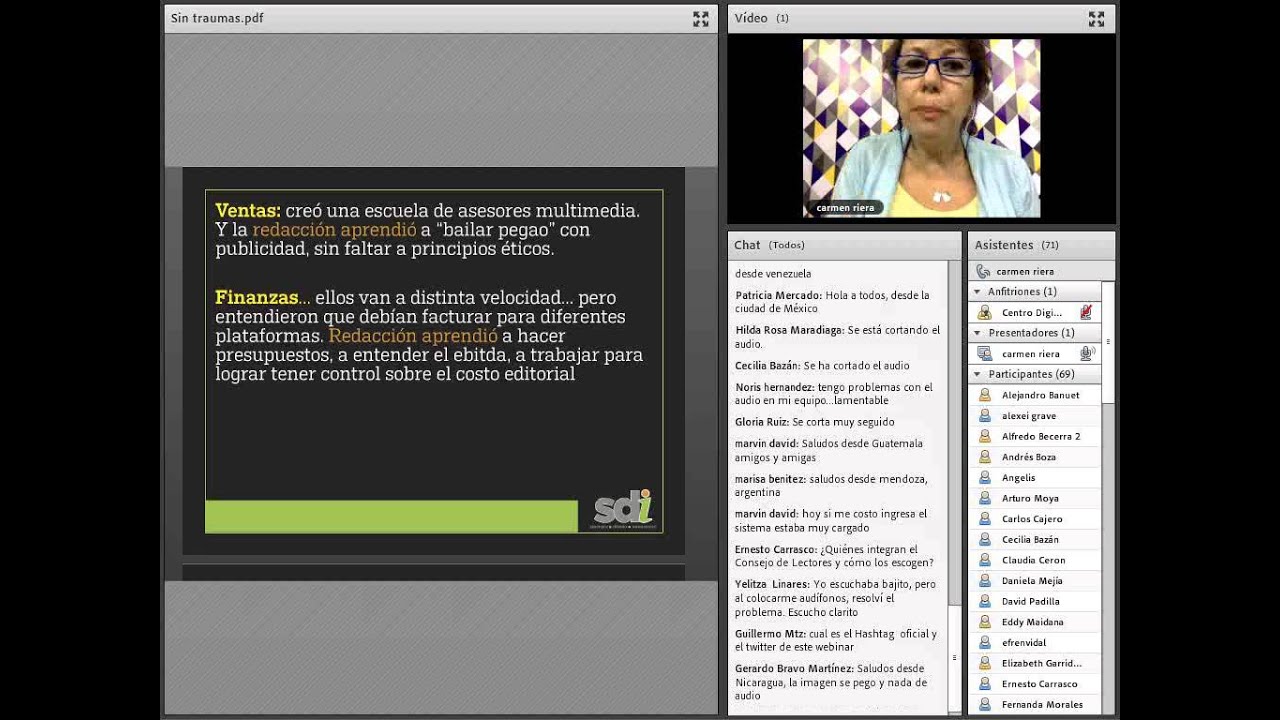The width and height of the screenshot is (1280, 720).
Task: Click the carmen riera name label on video
Action: point(845,208)
